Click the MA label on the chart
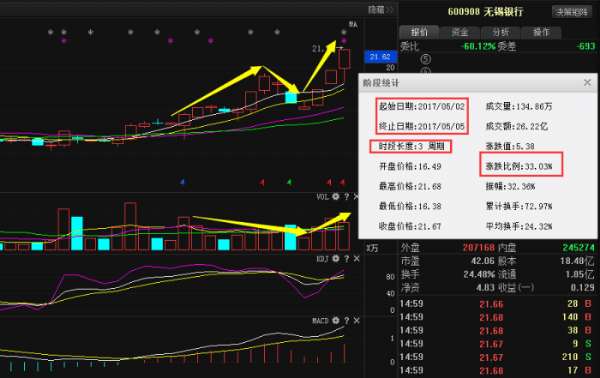The width and height of the screenshot is (600, 378). (353, 25)
